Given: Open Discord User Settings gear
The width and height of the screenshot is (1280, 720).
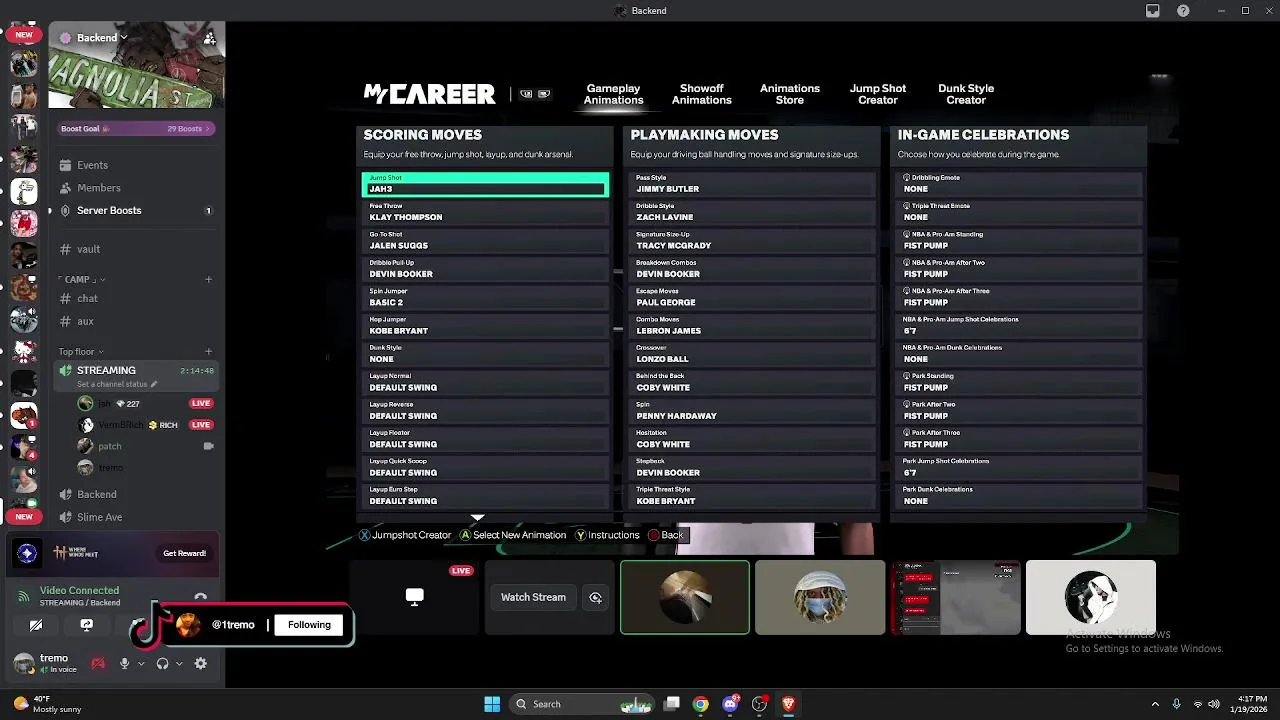Looking at the screenshot, I should 201,663.
